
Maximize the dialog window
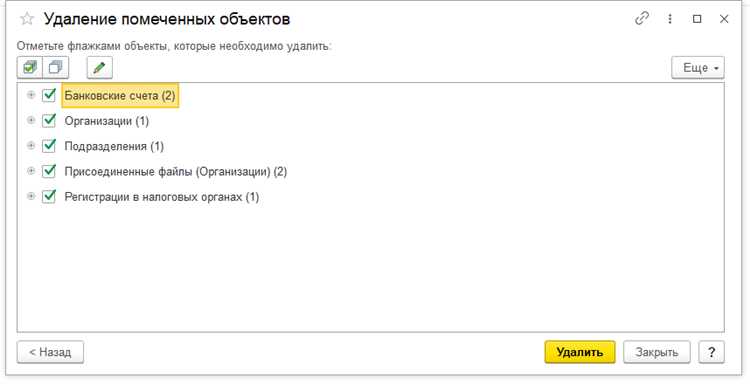coord(697,19)
